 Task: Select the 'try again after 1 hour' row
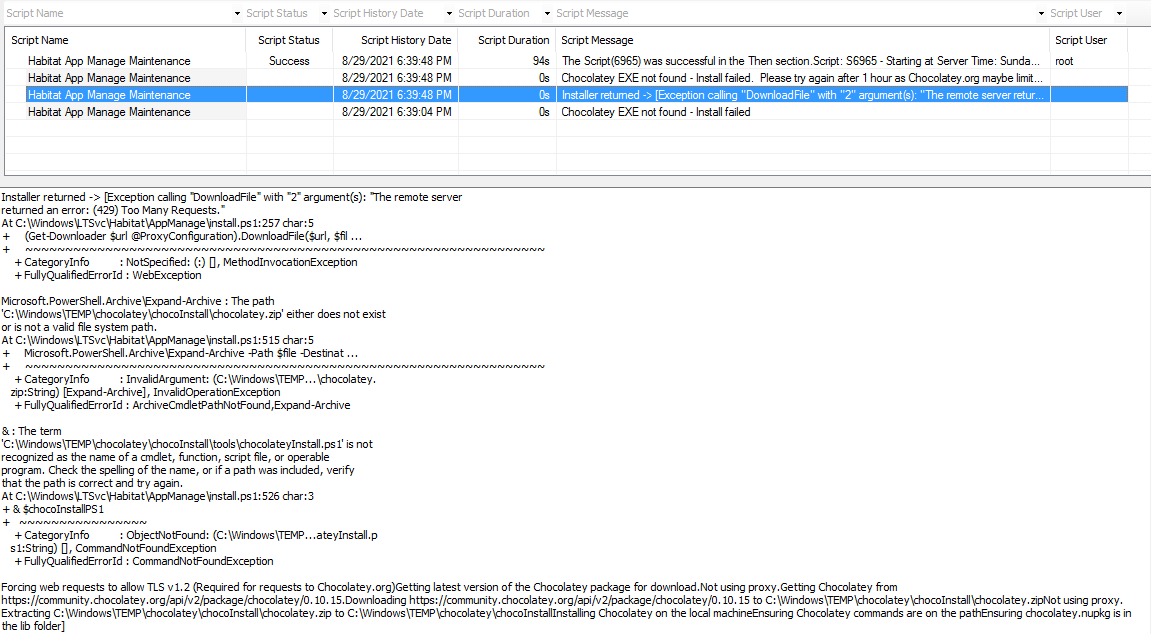tap(803, 78)
